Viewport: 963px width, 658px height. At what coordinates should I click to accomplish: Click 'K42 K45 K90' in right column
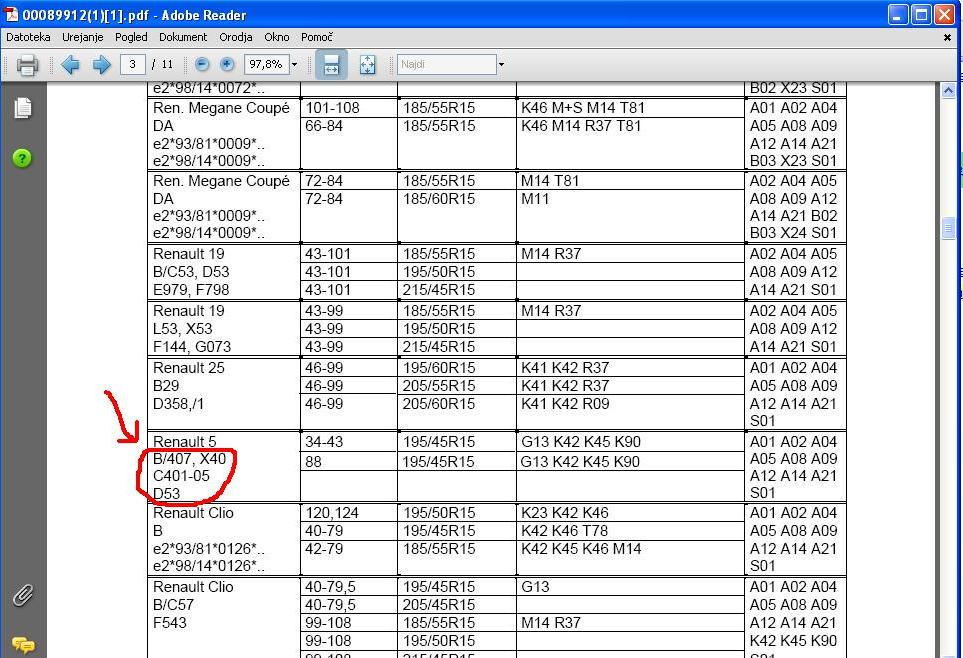(x=793, y=641)
